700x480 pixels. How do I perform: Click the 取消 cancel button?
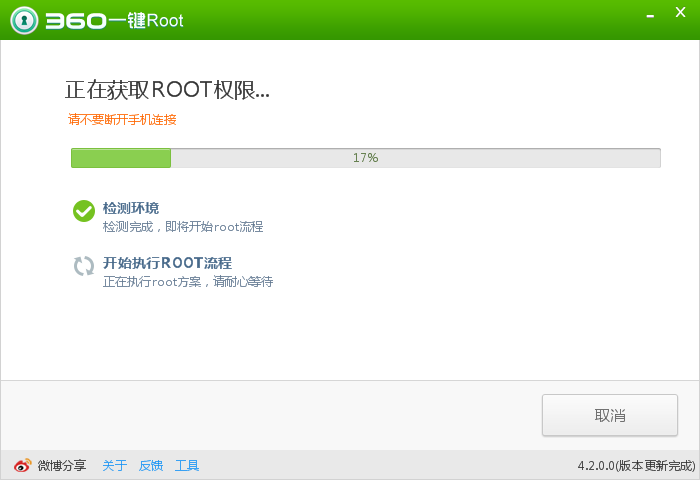610,415
